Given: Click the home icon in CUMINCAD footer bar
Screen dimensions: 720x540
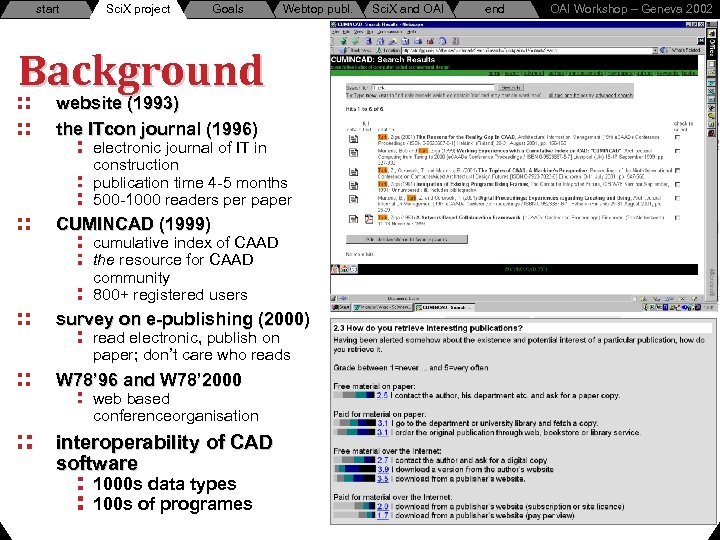Looking at the screenshot, I should coord(344,269).
